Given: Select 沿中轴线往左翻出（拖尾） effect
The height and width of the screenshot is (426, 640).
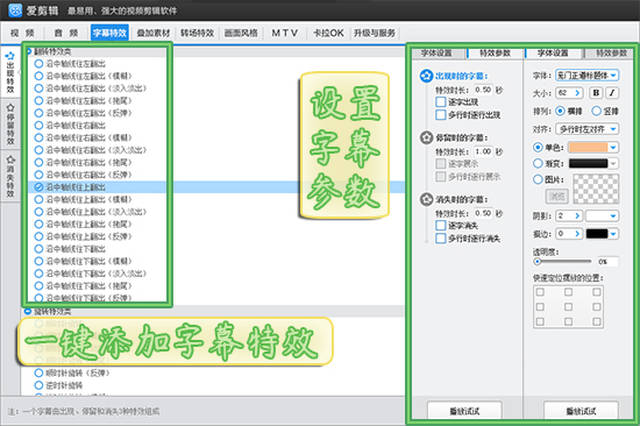Looking at the screenshot, I should point(83,100).
